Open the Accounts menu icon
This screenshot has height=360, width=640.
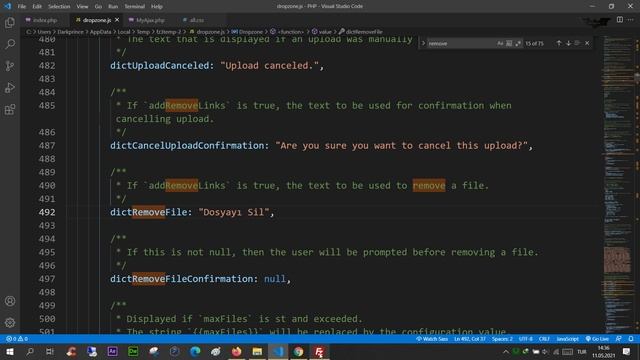(x=10, y=301)
